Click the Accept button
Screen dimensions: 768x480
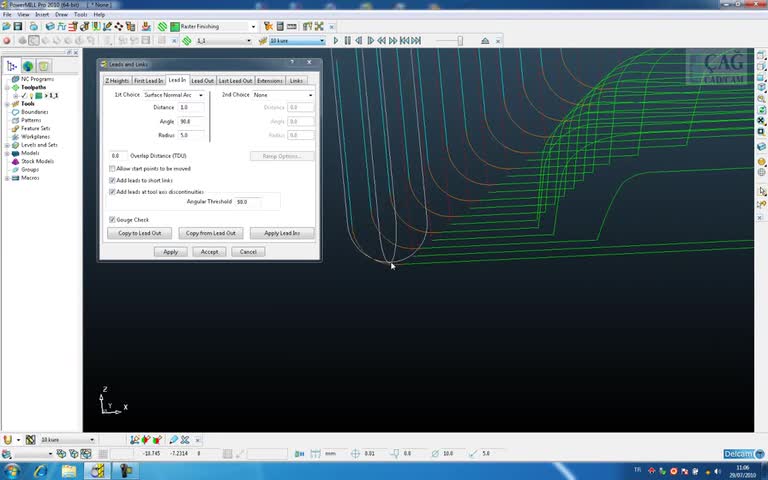tap(209, 252)
